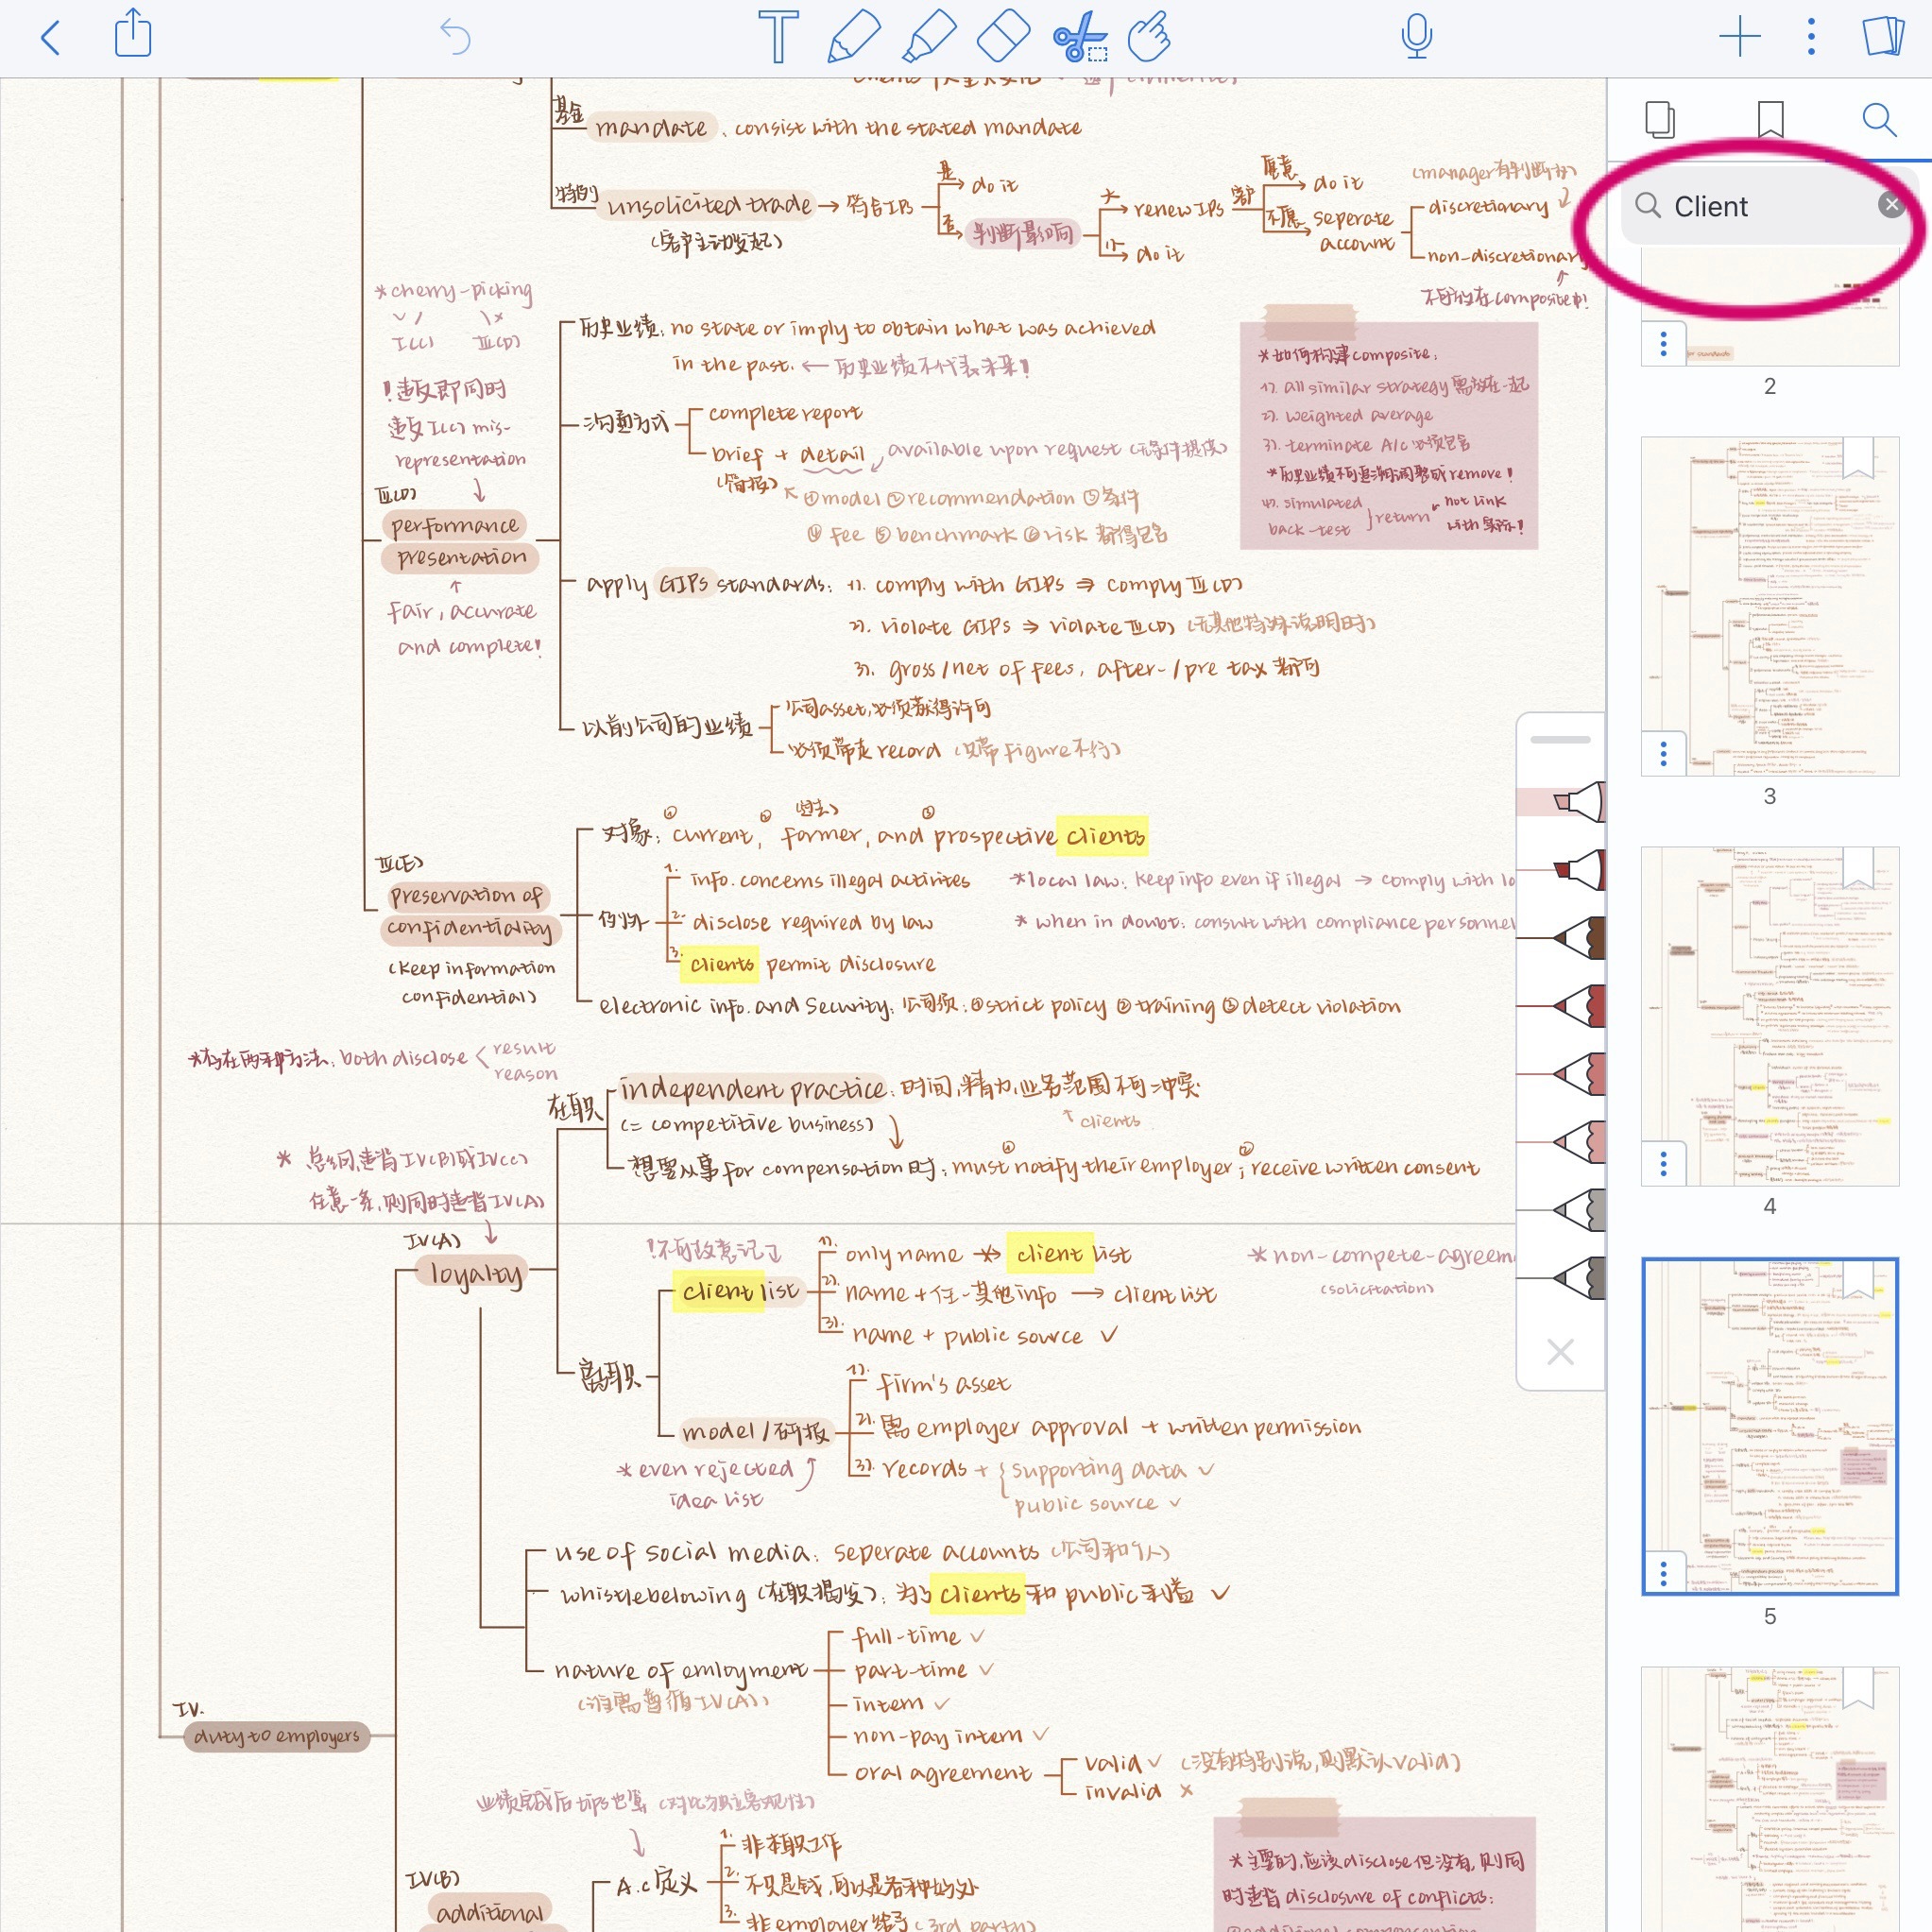Undo the last stroke
The width and height of the screenshot is (1932, 1932).
click(x=455, y=37)
